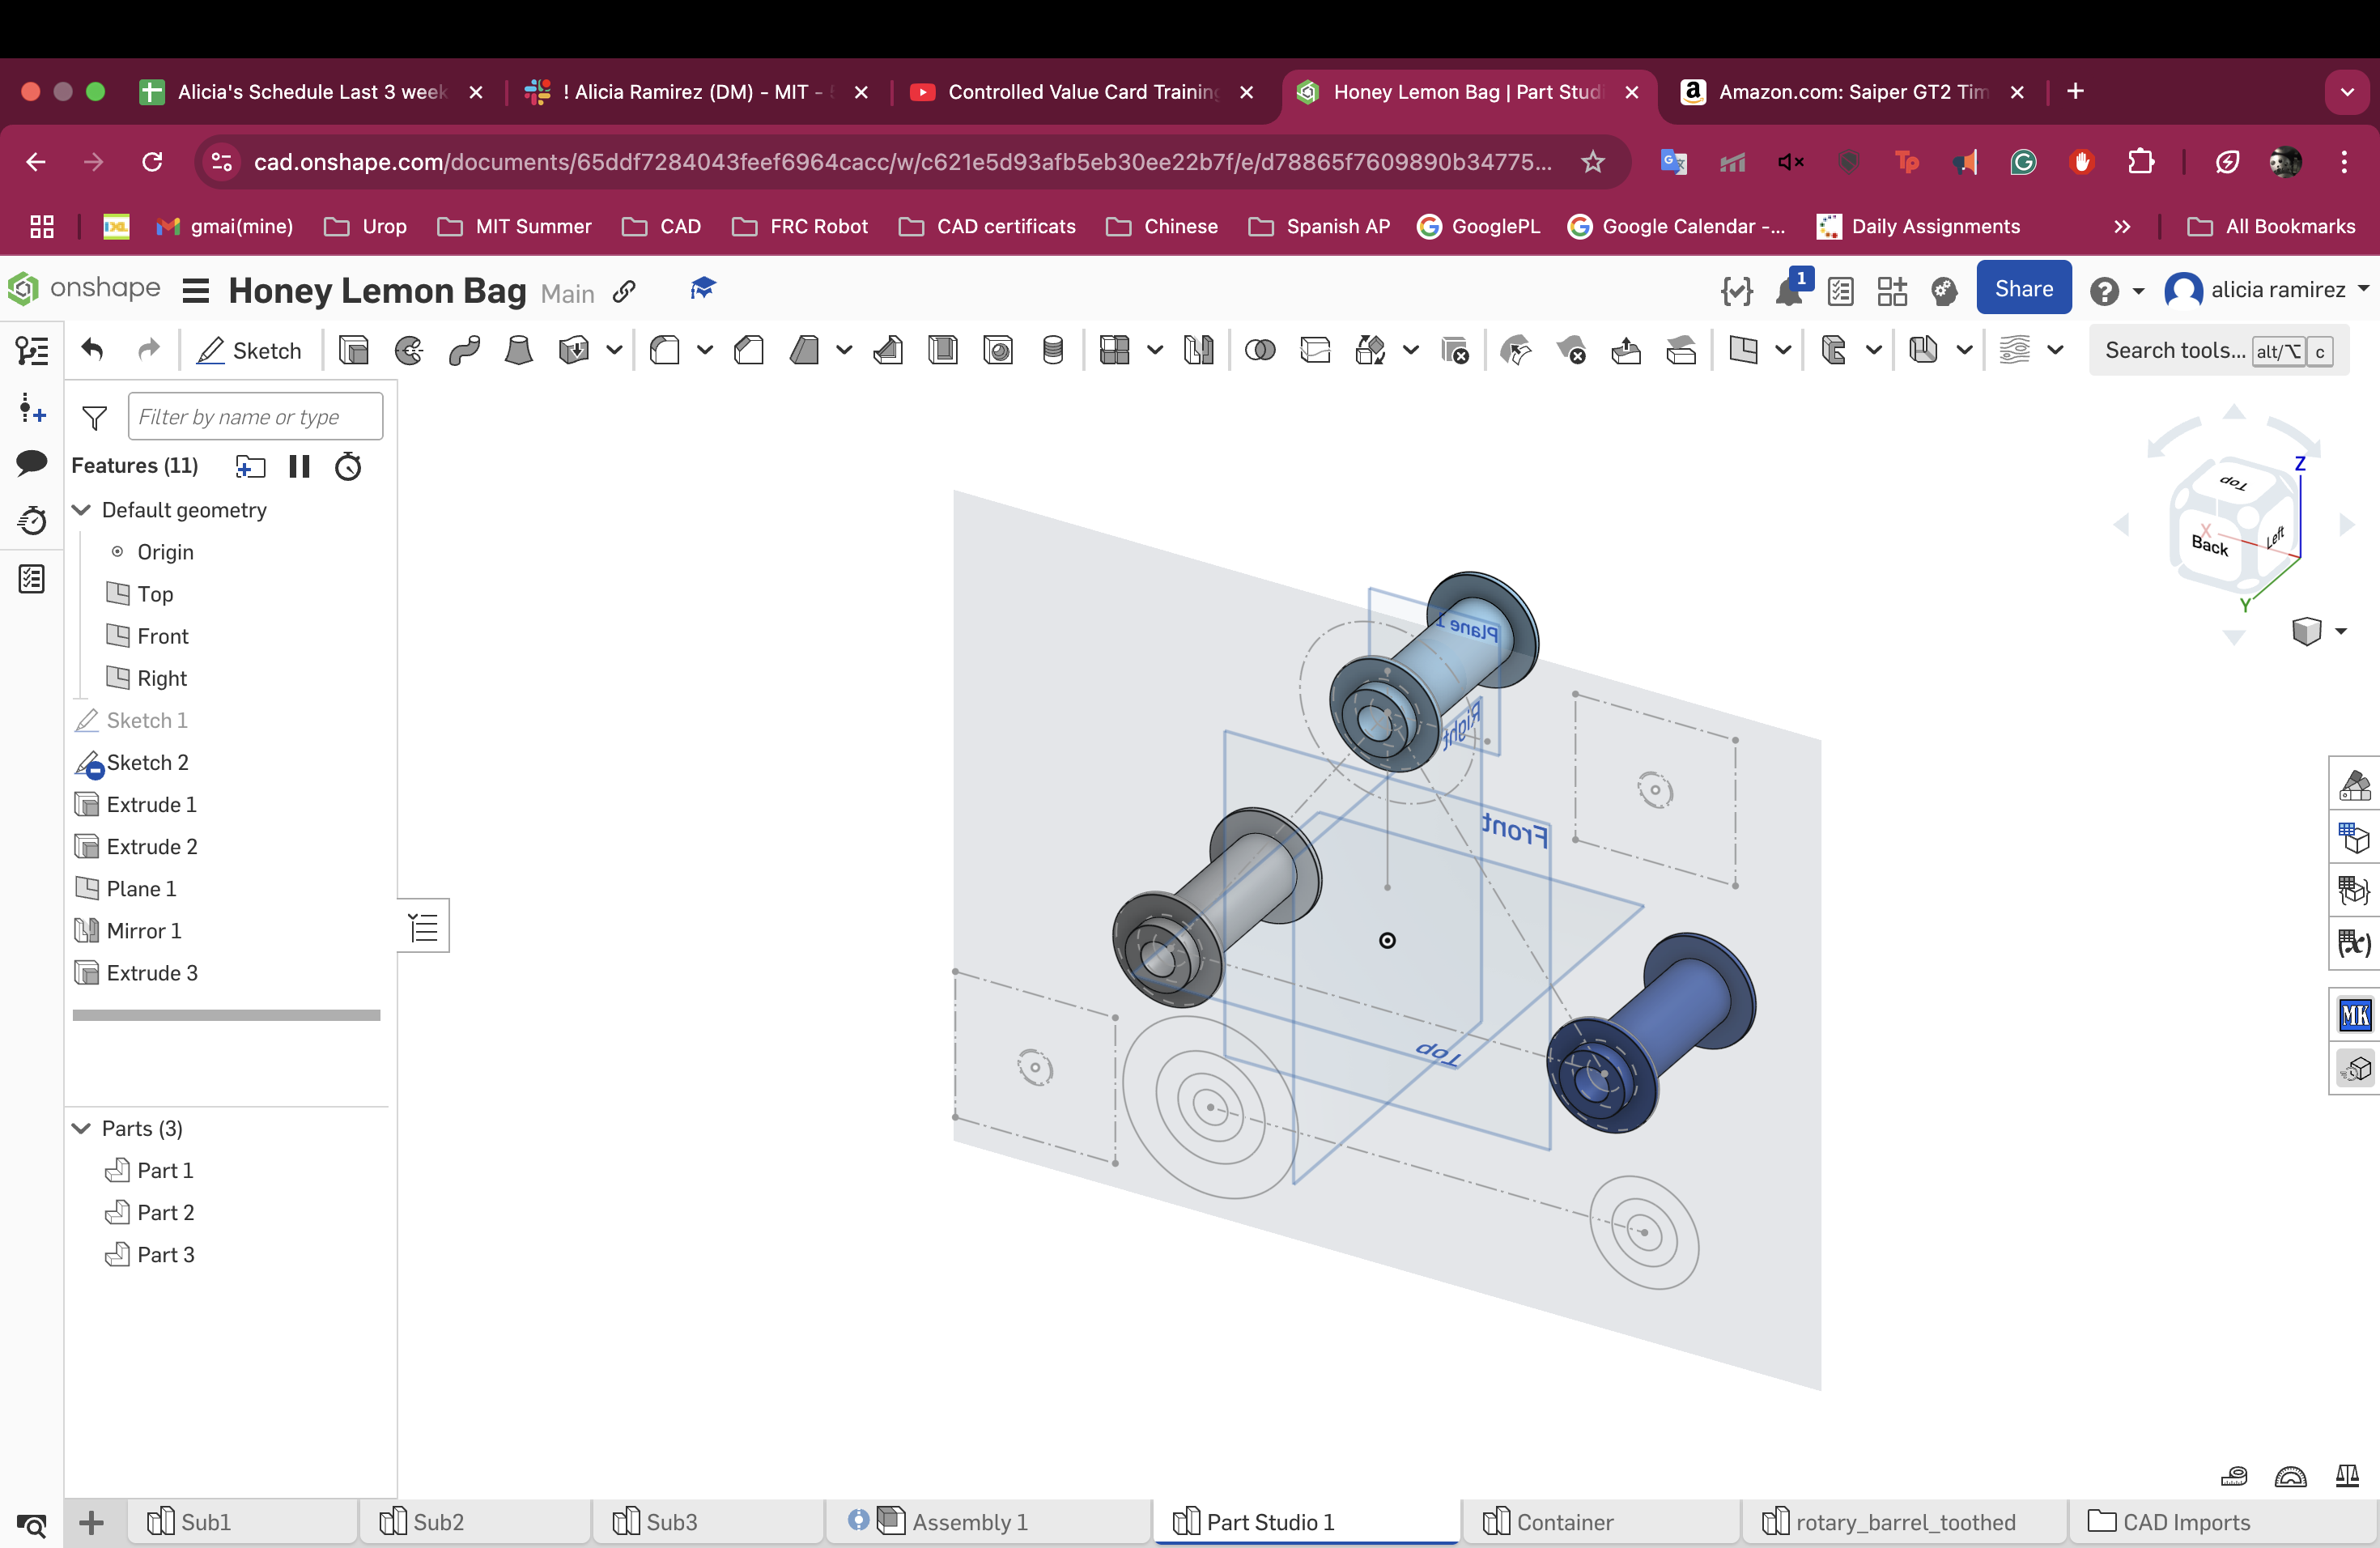Select the Transform tool
This screenshot has height=1548, width=2380.
(x=1370, y=350)
